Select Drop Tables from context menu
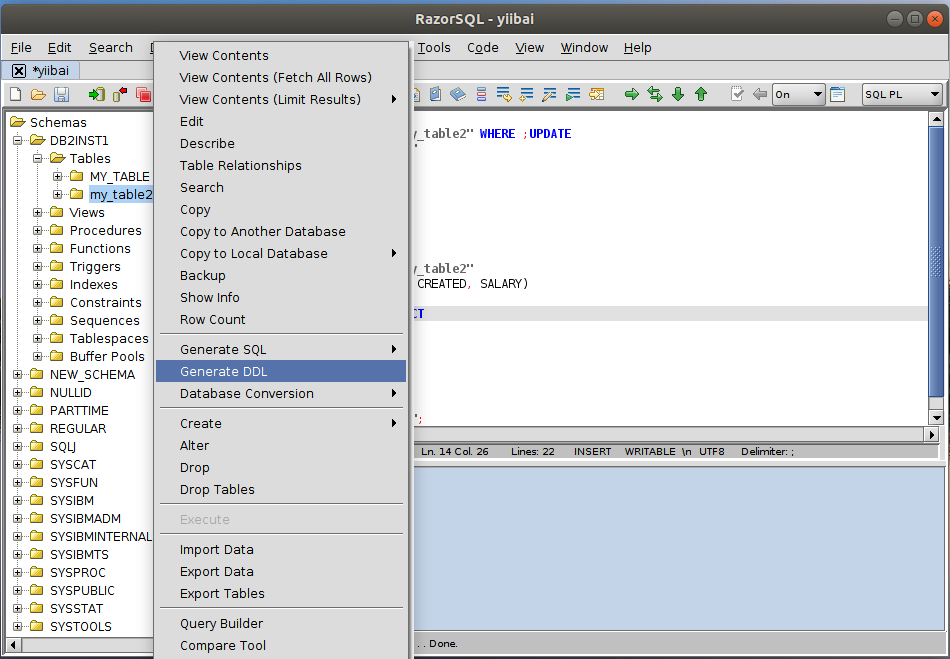The height and width of the screenshot is (659, 950). 281,489
